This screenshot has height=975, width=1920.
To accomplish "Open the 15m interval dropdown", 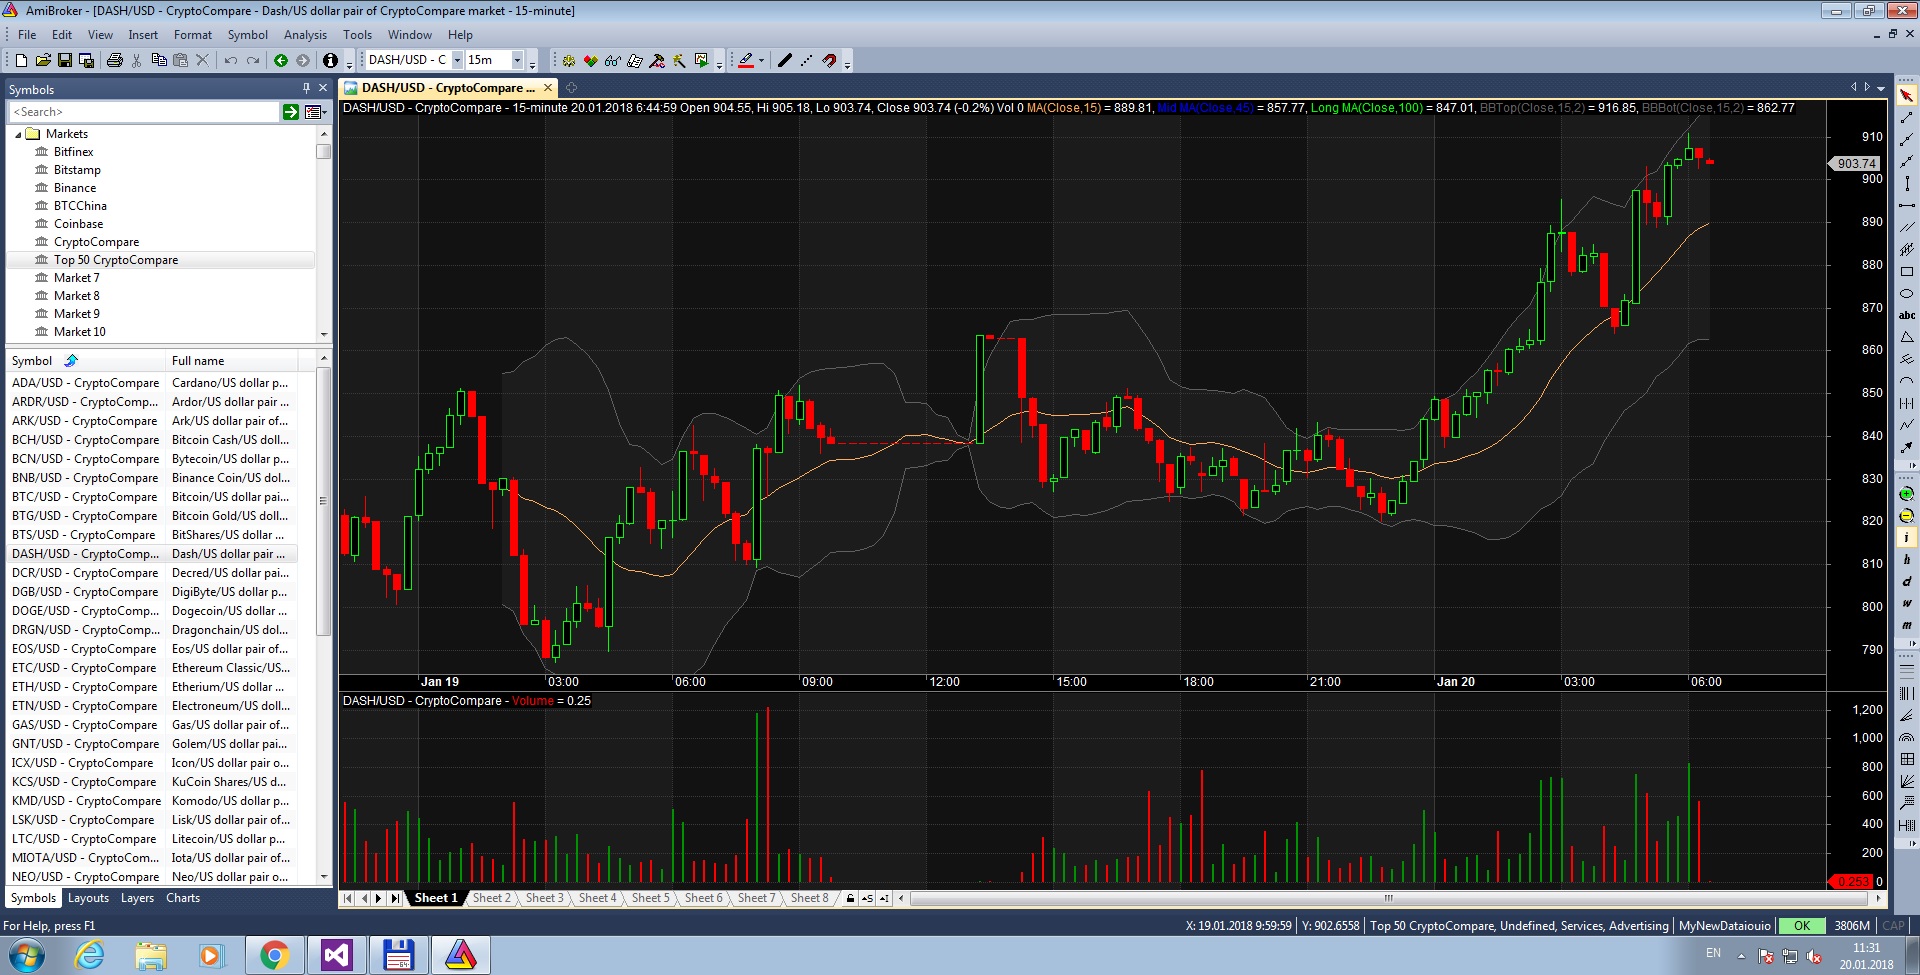I will (517, 60).
